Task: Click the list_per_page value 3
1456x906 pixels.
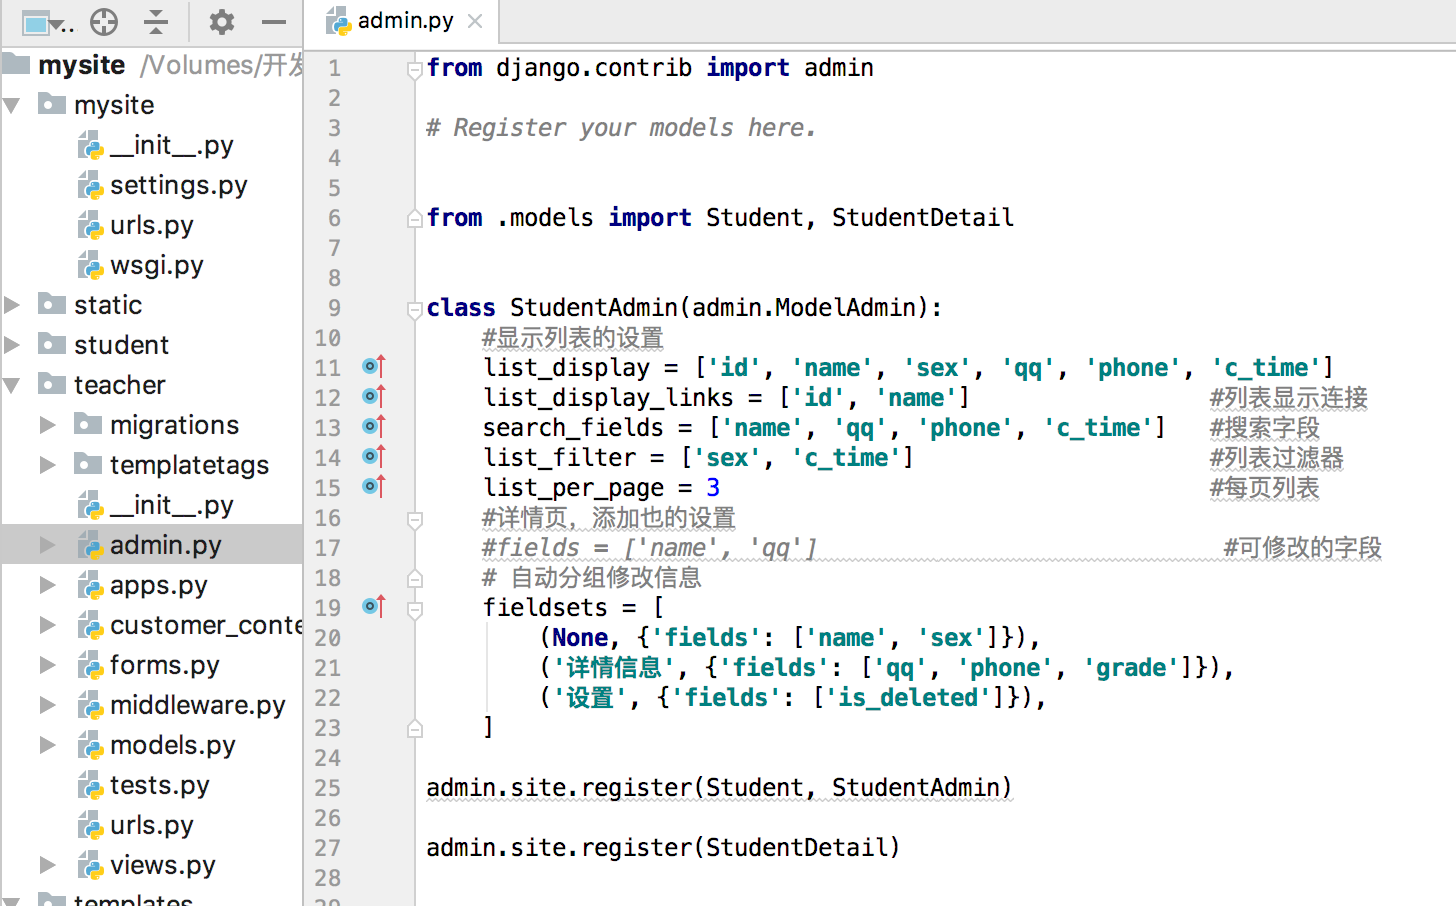Action: (713, 488)
